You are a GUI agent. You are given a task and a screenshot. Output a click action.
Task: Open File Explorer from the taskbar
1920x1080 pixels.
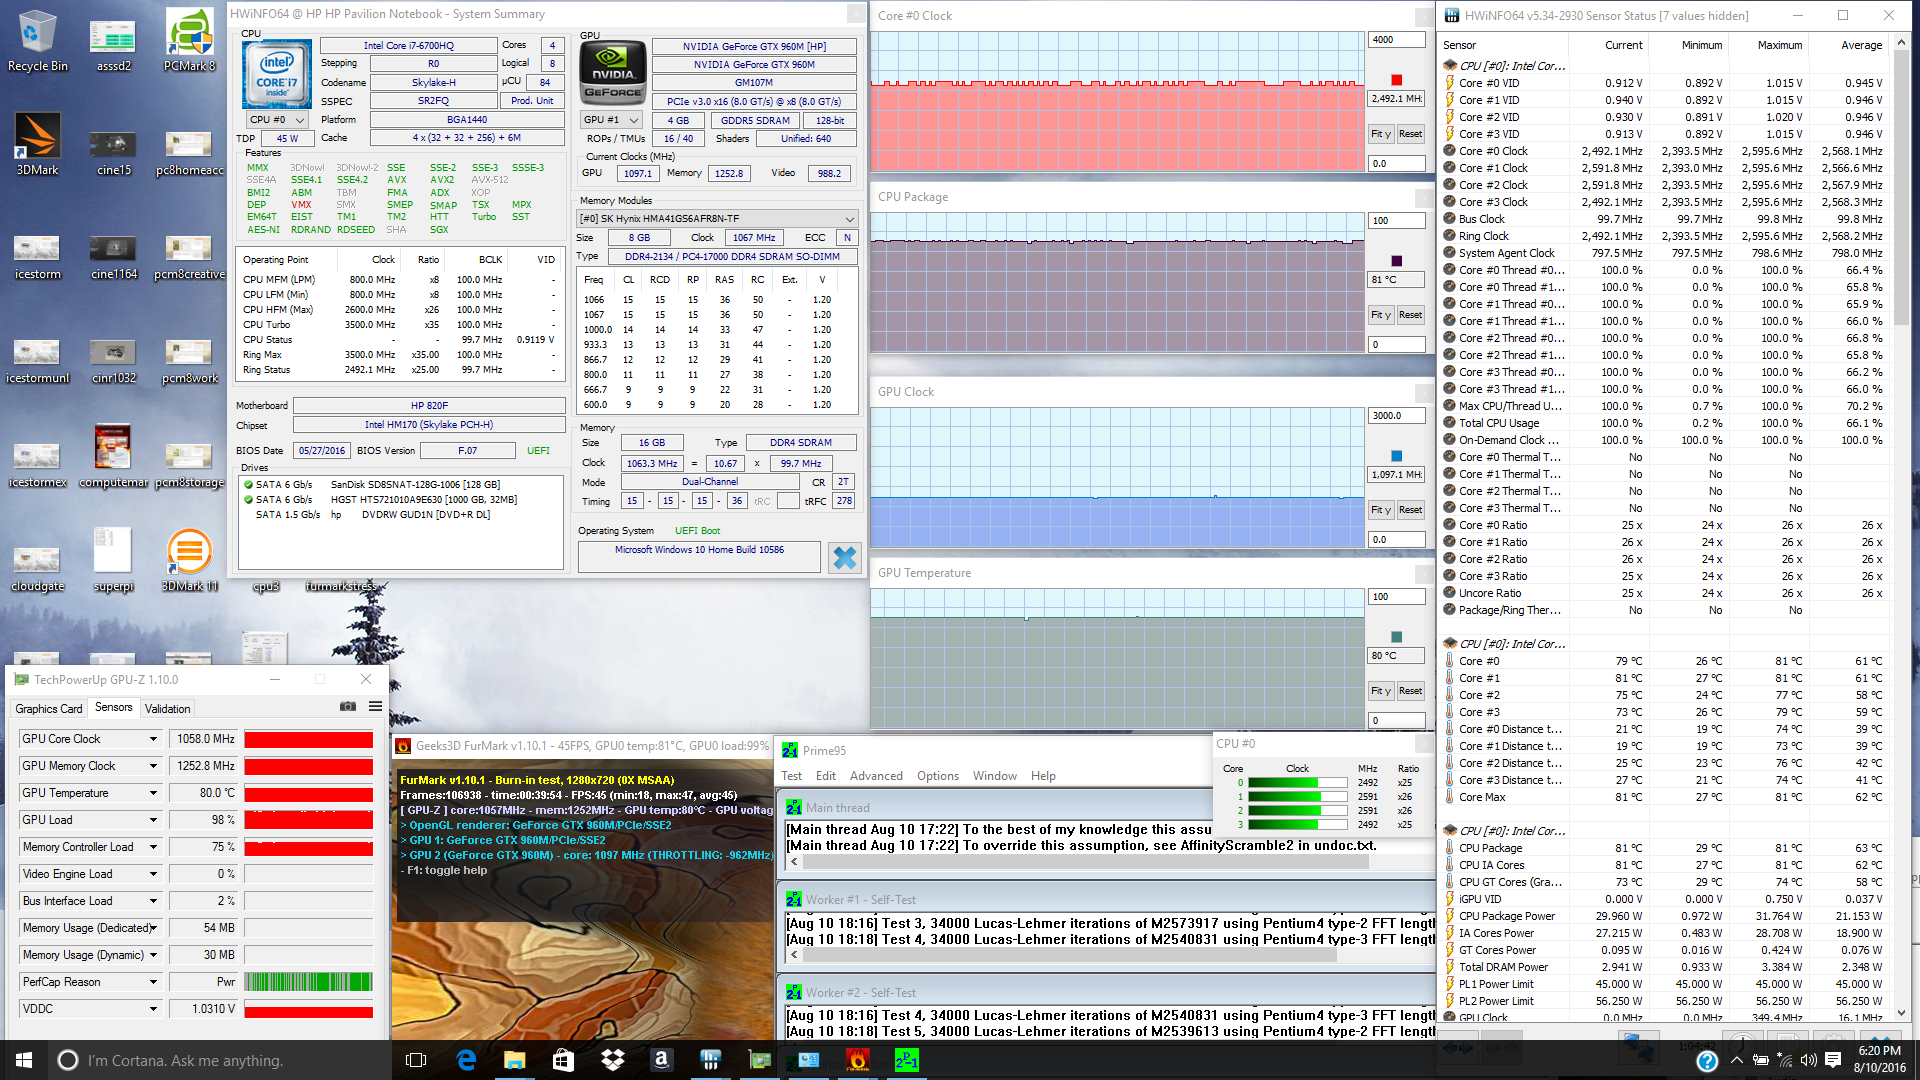pyautogui.click(x=514, y=1060)
